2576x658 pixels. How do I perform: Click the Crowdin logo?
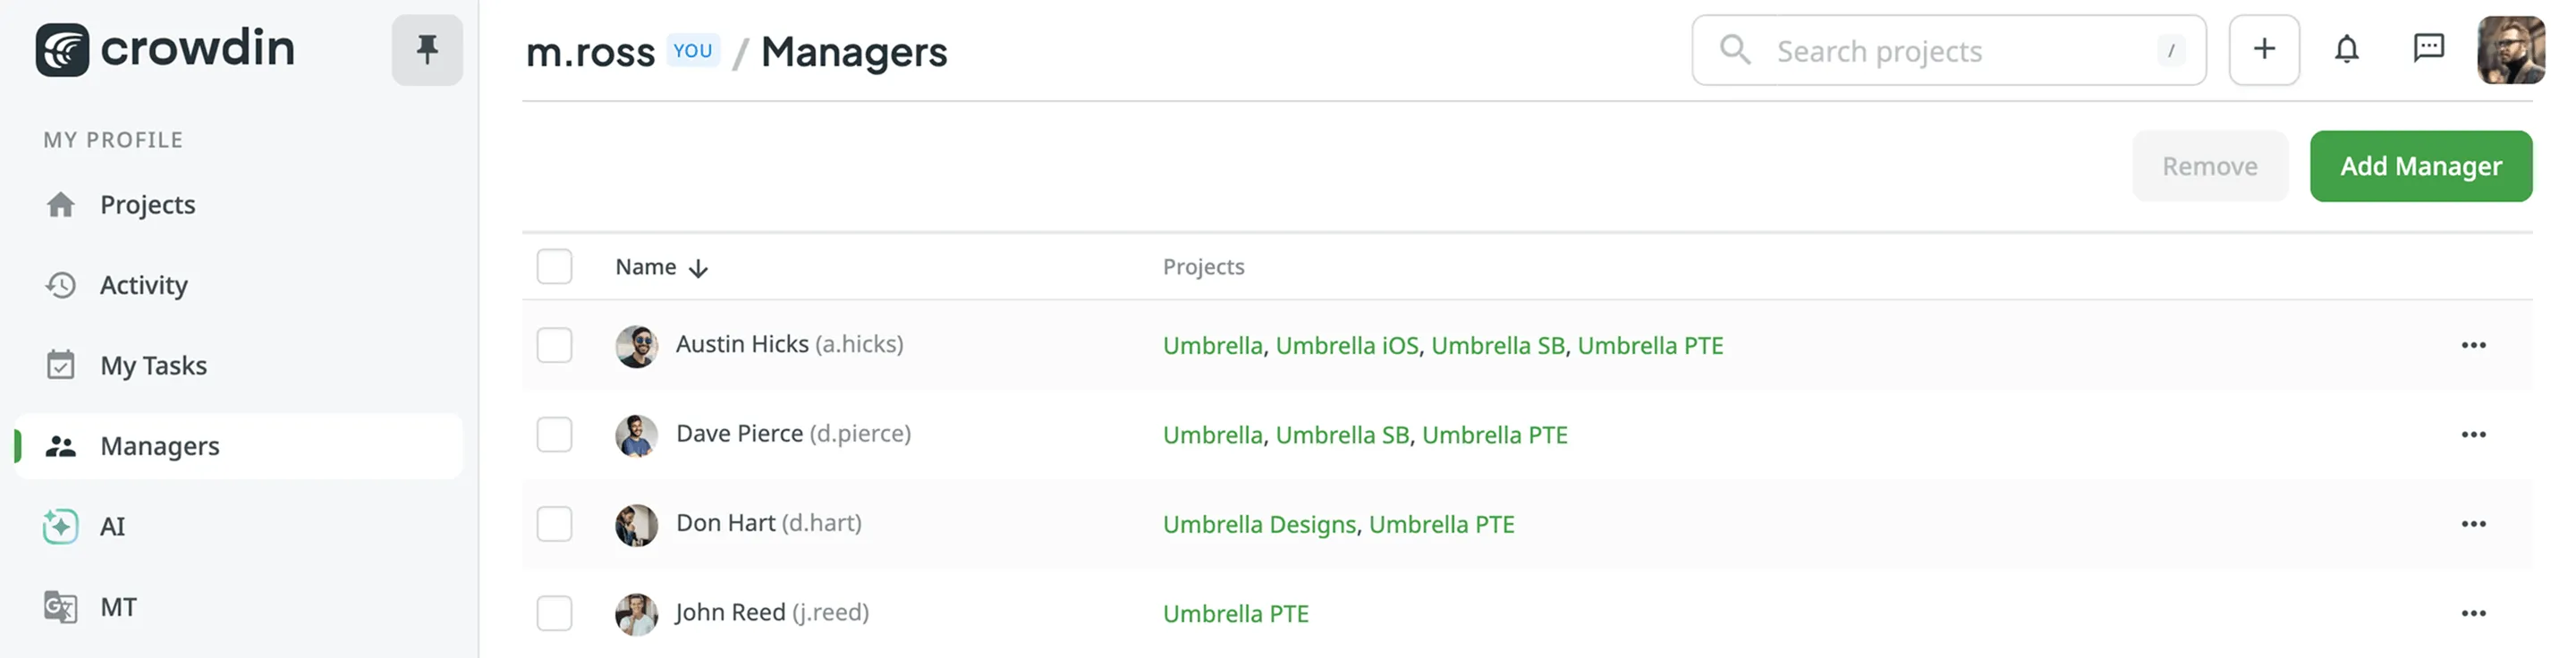[x=165, y=50]
